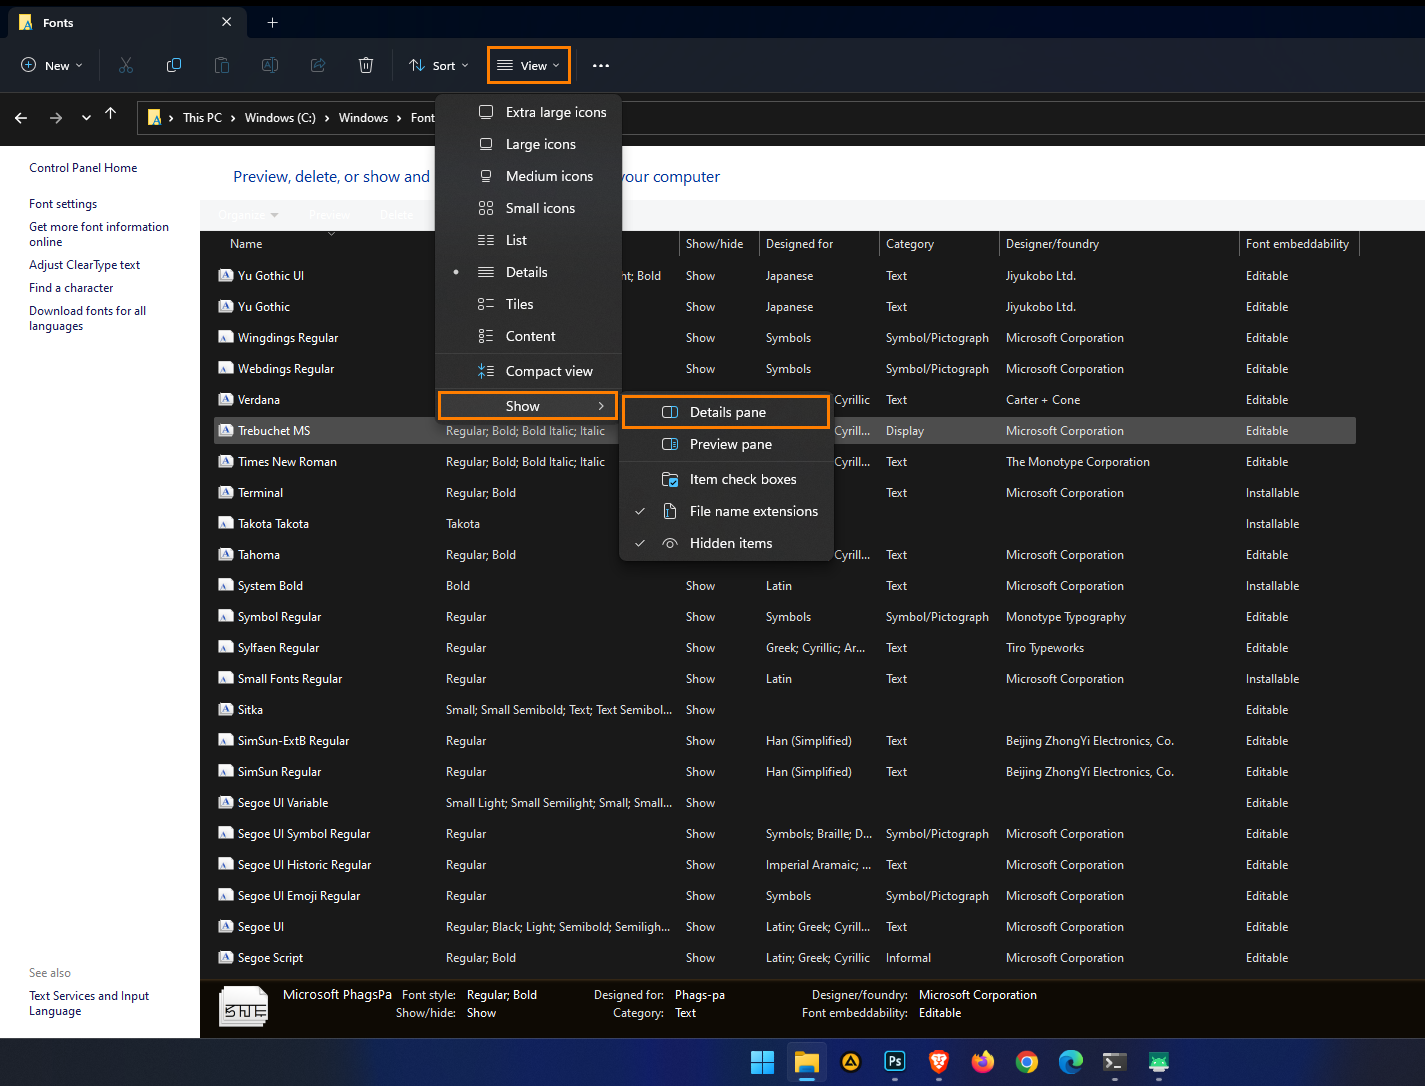Viewport: 1425px width, 1086px height.
Task: Go forward with the right arrow
Action: coord(56,117)
